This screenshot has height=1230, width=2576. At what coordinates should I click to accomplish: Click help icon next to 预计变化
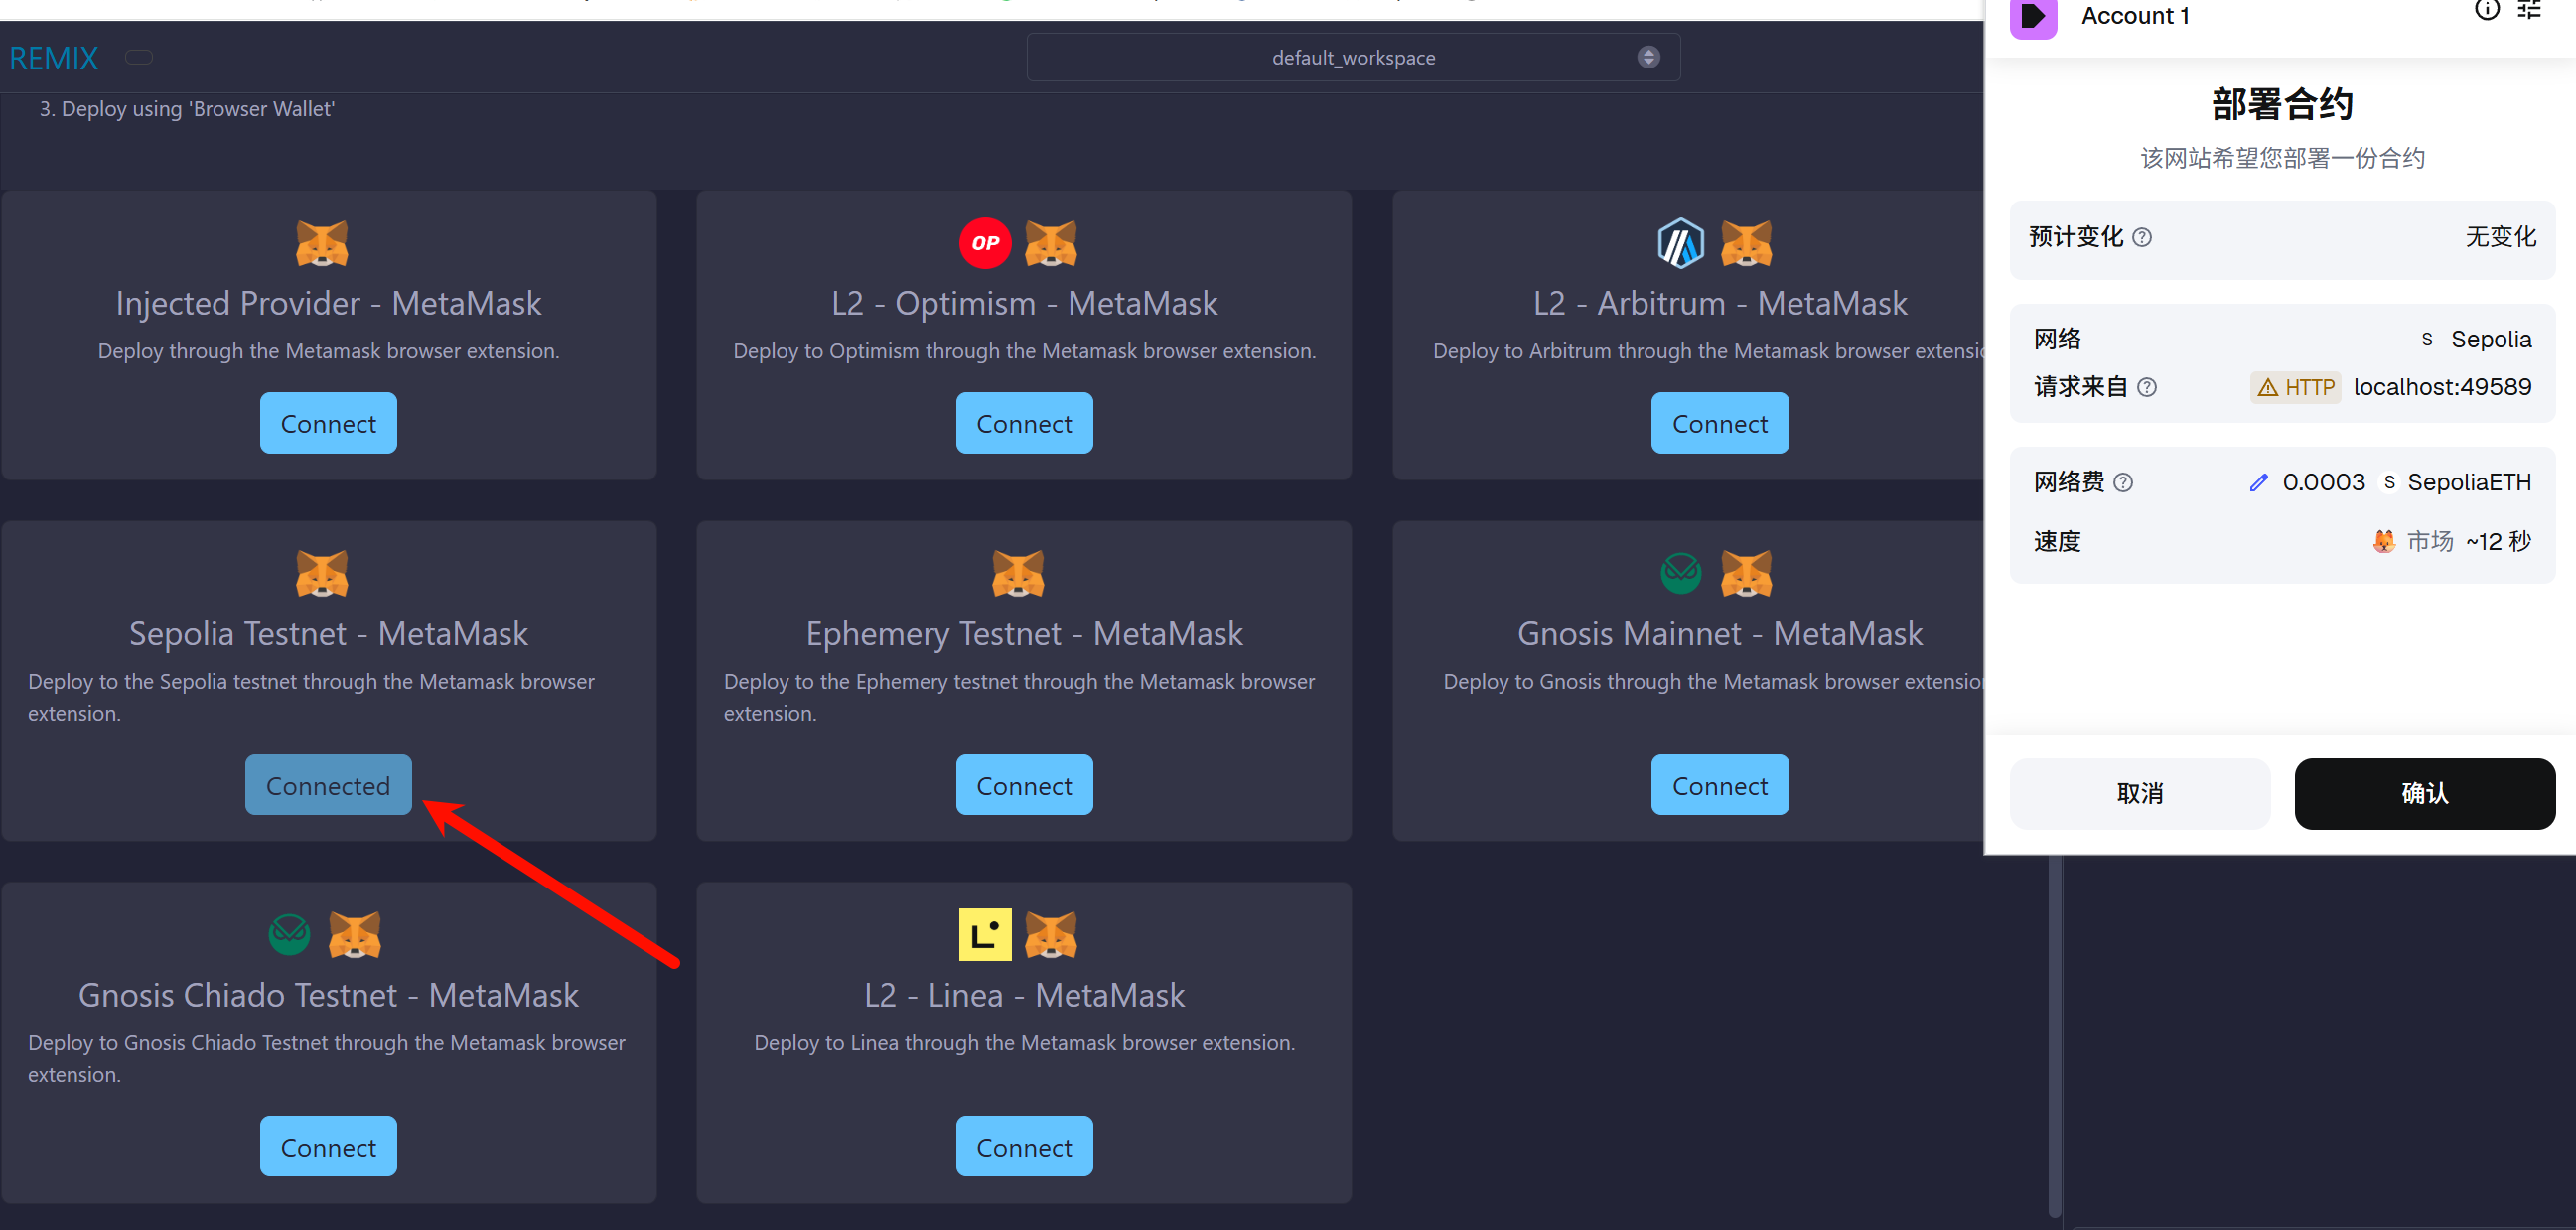[2142, 238]
